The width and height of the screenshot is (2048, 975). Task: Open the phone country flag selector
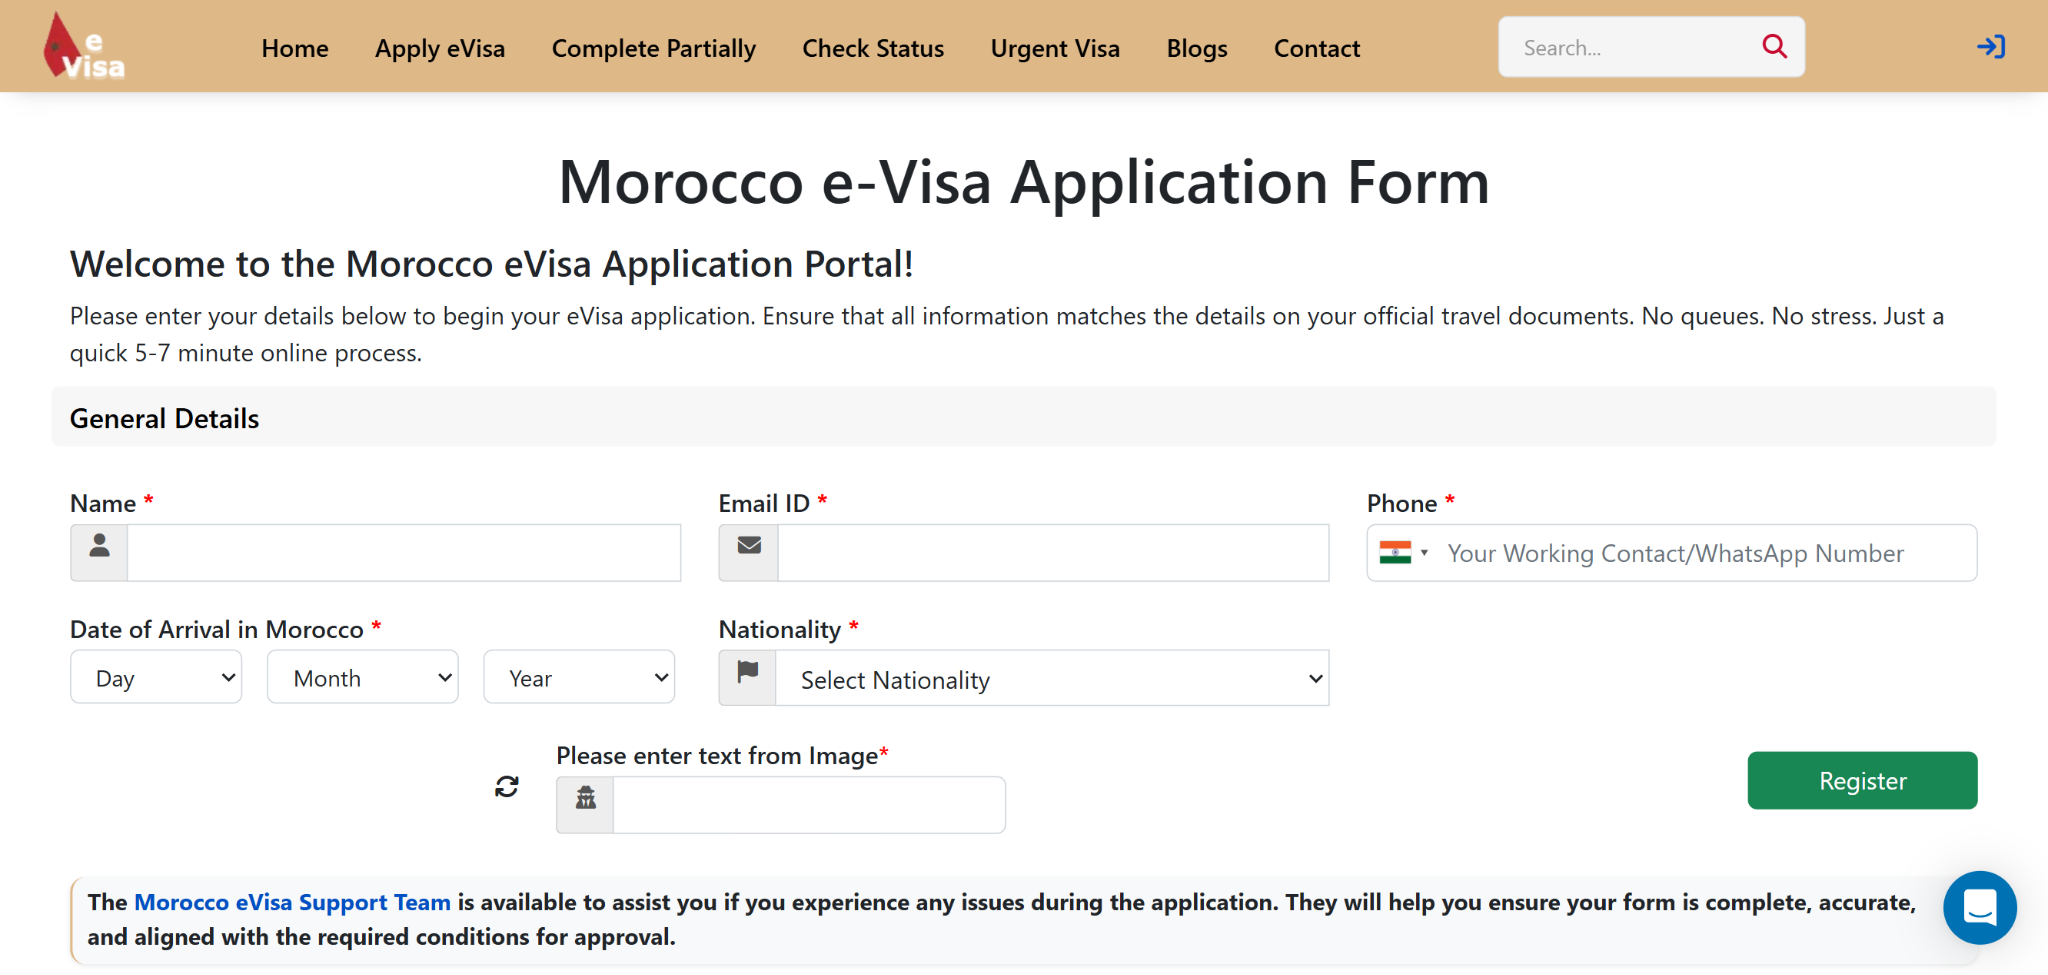click(x=1403, y=553)
